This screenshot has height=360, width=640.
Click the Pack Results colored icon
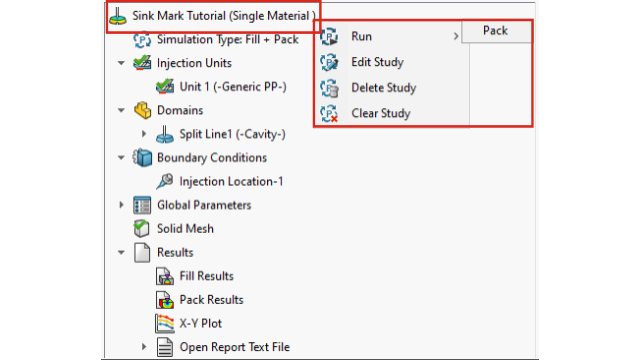(165, 300)
